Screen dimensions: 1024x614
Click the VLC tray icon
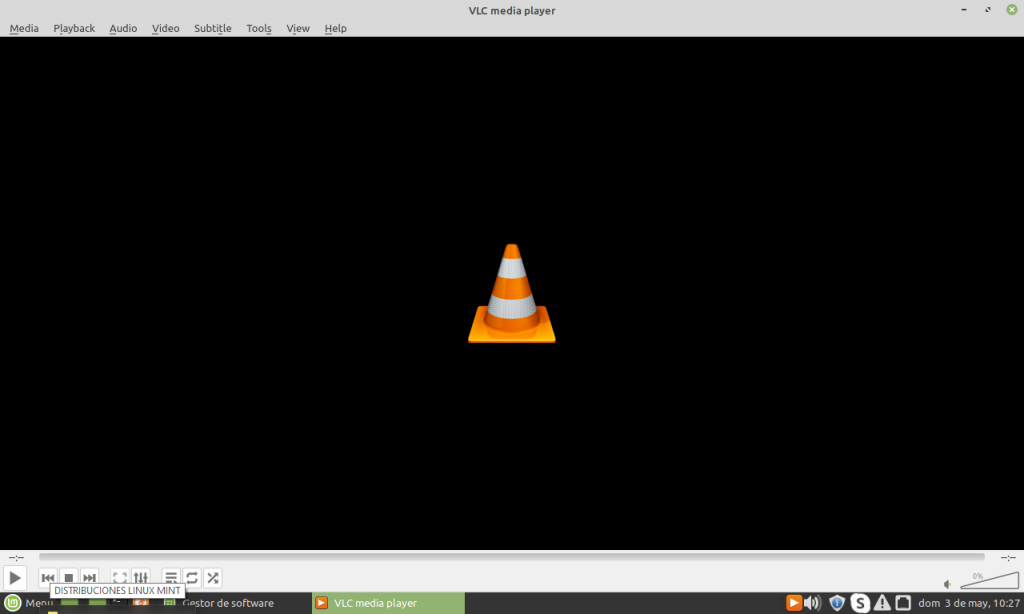point(793,603)
